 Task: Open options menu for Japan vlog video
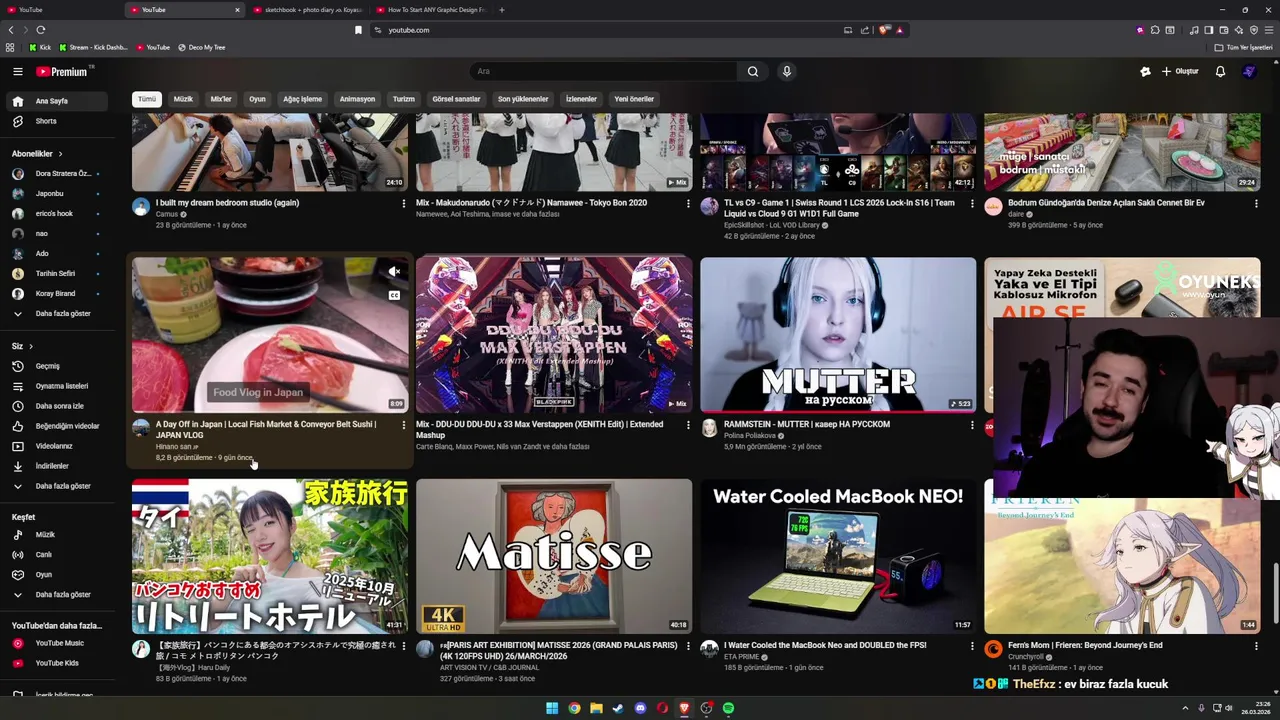coord(404,425)
